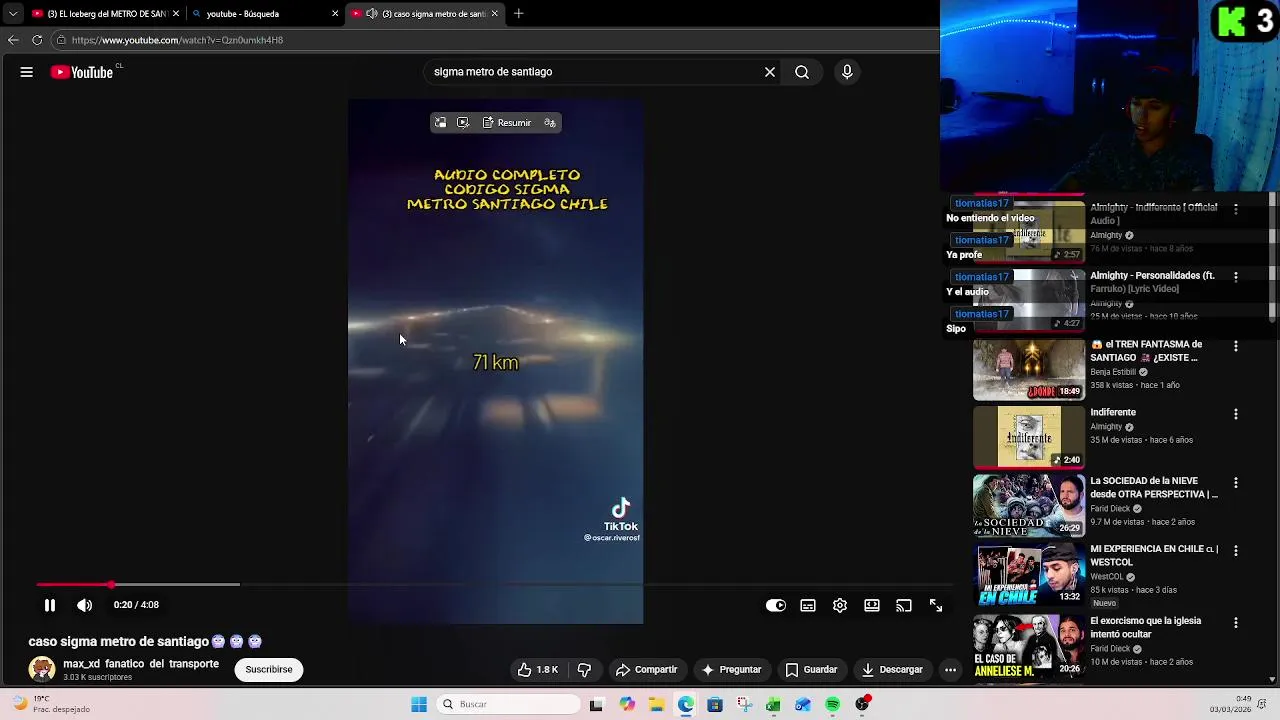Click the browser address bar URL
1280x720 pixels.
[177, 40]
